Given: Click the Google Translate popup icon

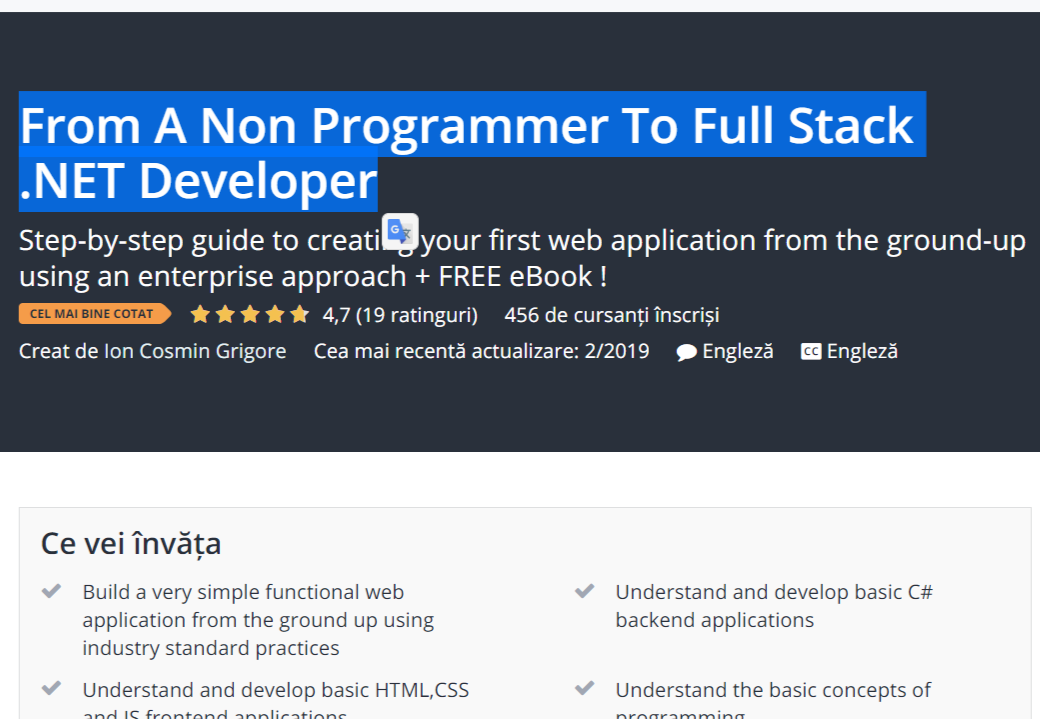Looking at the screenshot, I should pos(400,232).
